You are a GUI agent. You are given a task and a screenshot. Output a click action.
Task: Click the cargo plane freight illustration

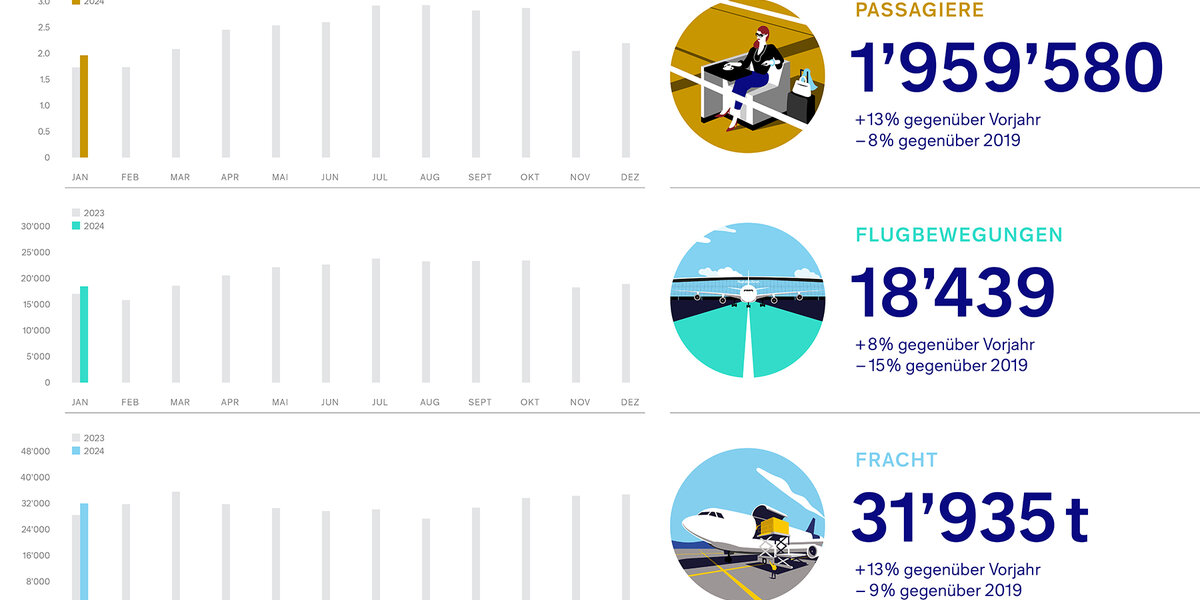(747, 524)
